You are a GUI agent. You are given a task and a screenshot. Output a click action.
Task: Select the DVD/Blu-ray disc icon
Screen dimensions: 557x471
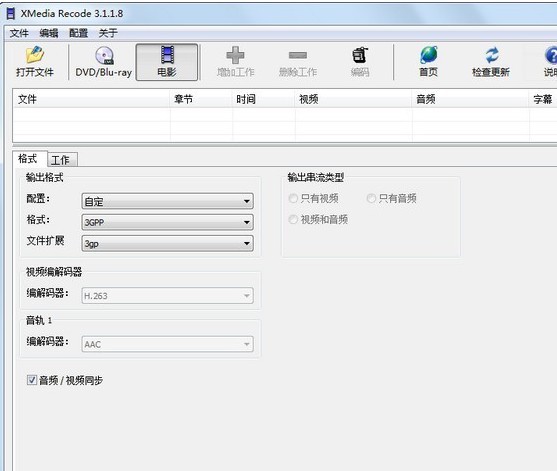(x=104, y=55)
